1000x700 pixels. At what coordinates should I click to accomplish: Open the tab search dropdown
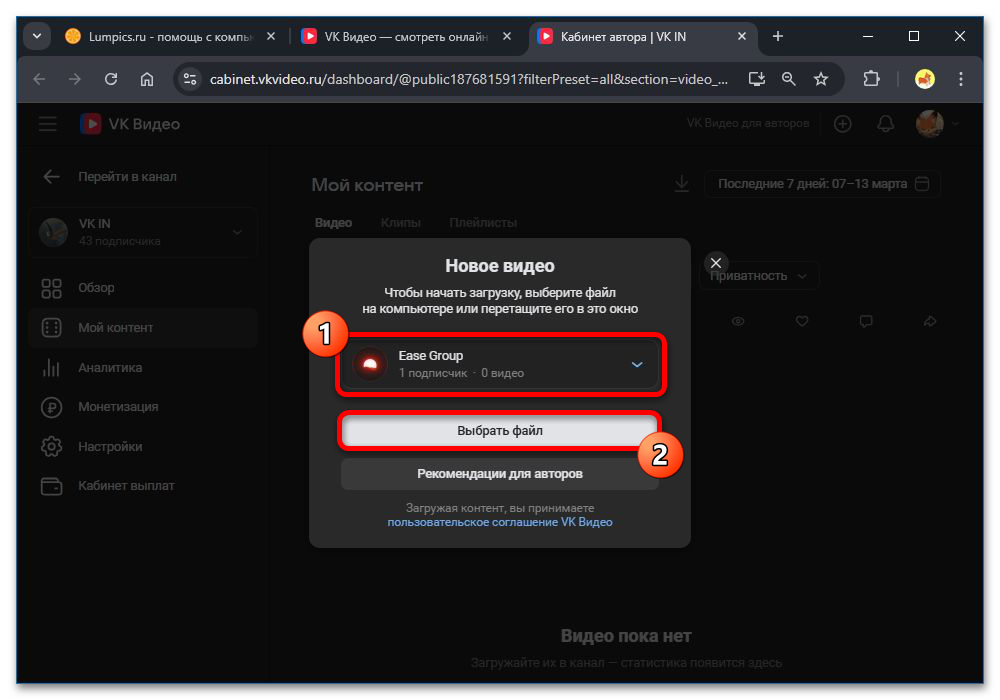pyautogui.click(x=37, y=36)
